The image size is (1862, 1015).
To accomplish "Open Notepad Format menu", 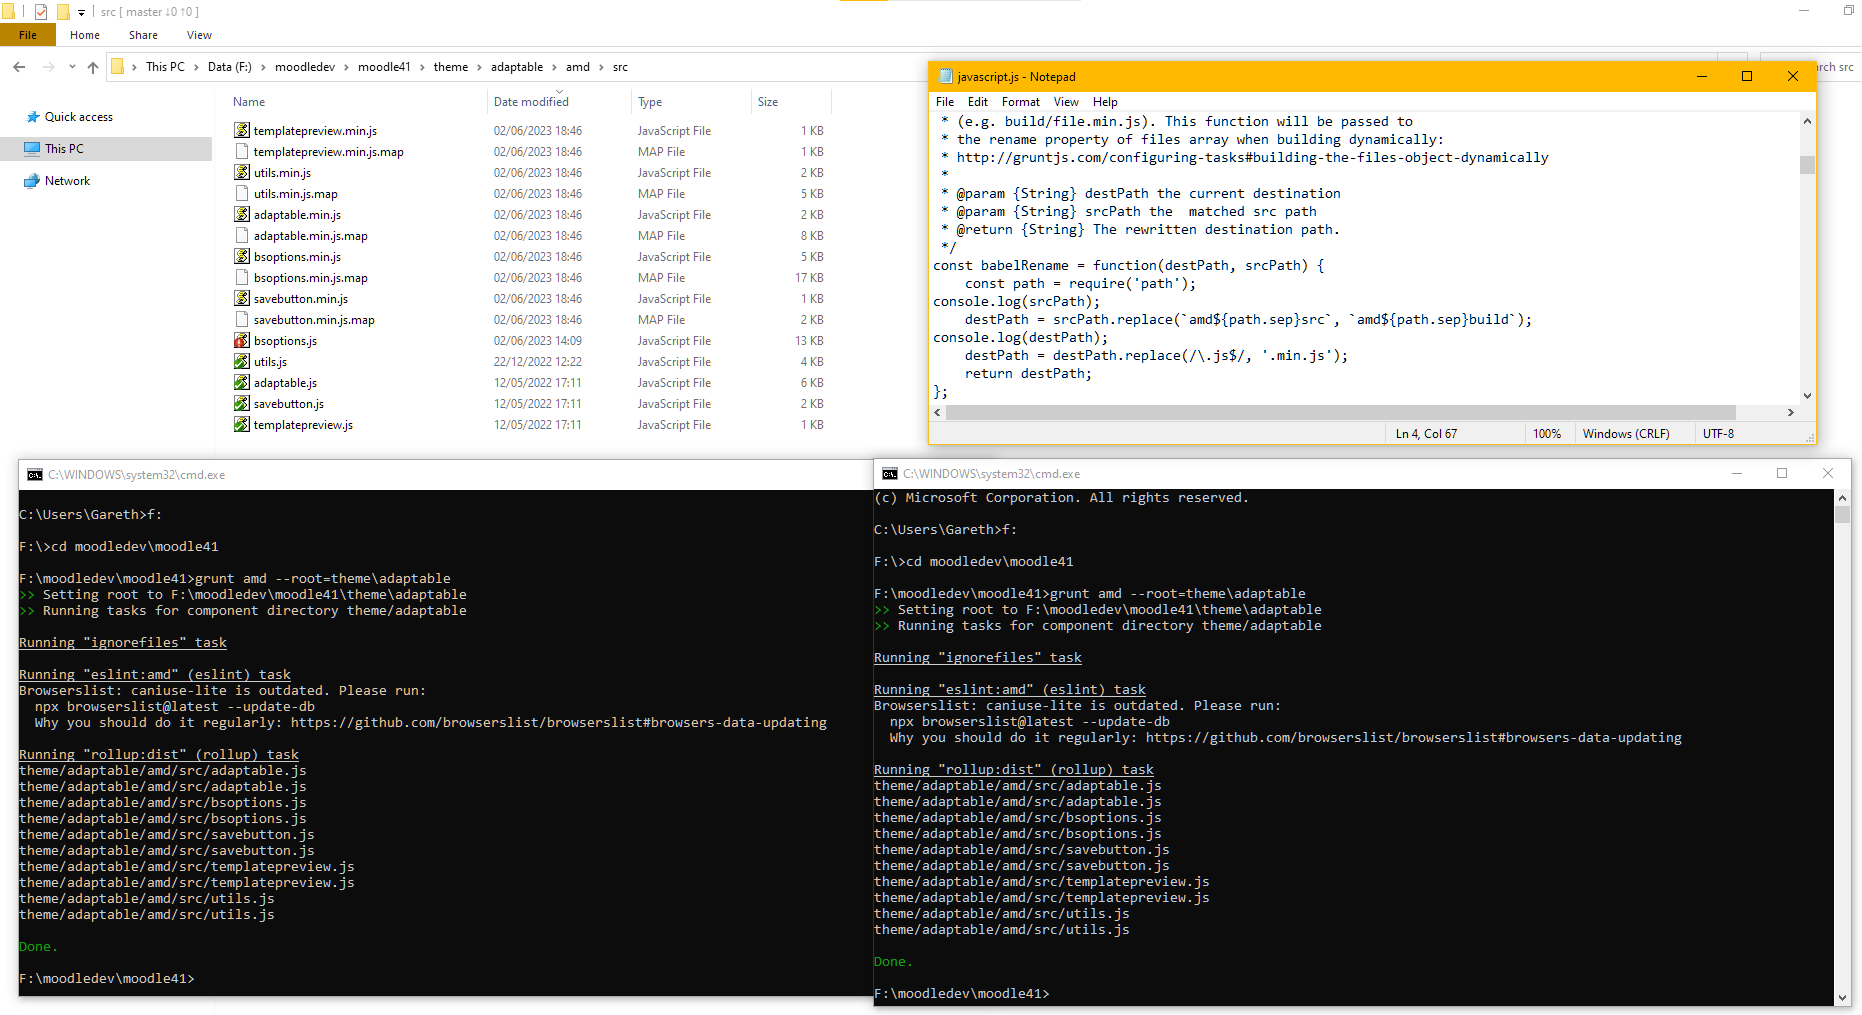I will (1020, 102).
